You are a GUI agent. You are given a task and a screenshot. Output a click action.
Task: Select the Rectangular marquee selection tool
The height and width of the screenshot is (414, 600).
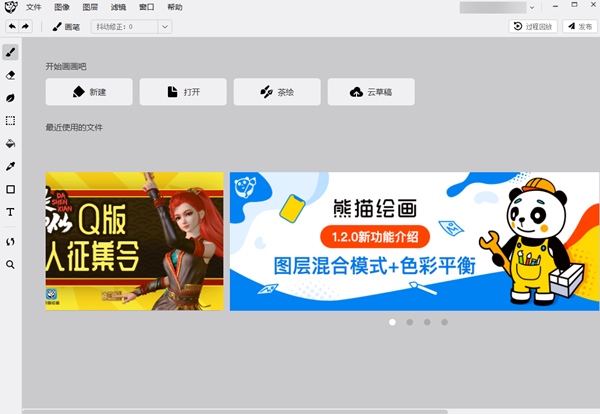pyautogui.click(x=10, y=121)
